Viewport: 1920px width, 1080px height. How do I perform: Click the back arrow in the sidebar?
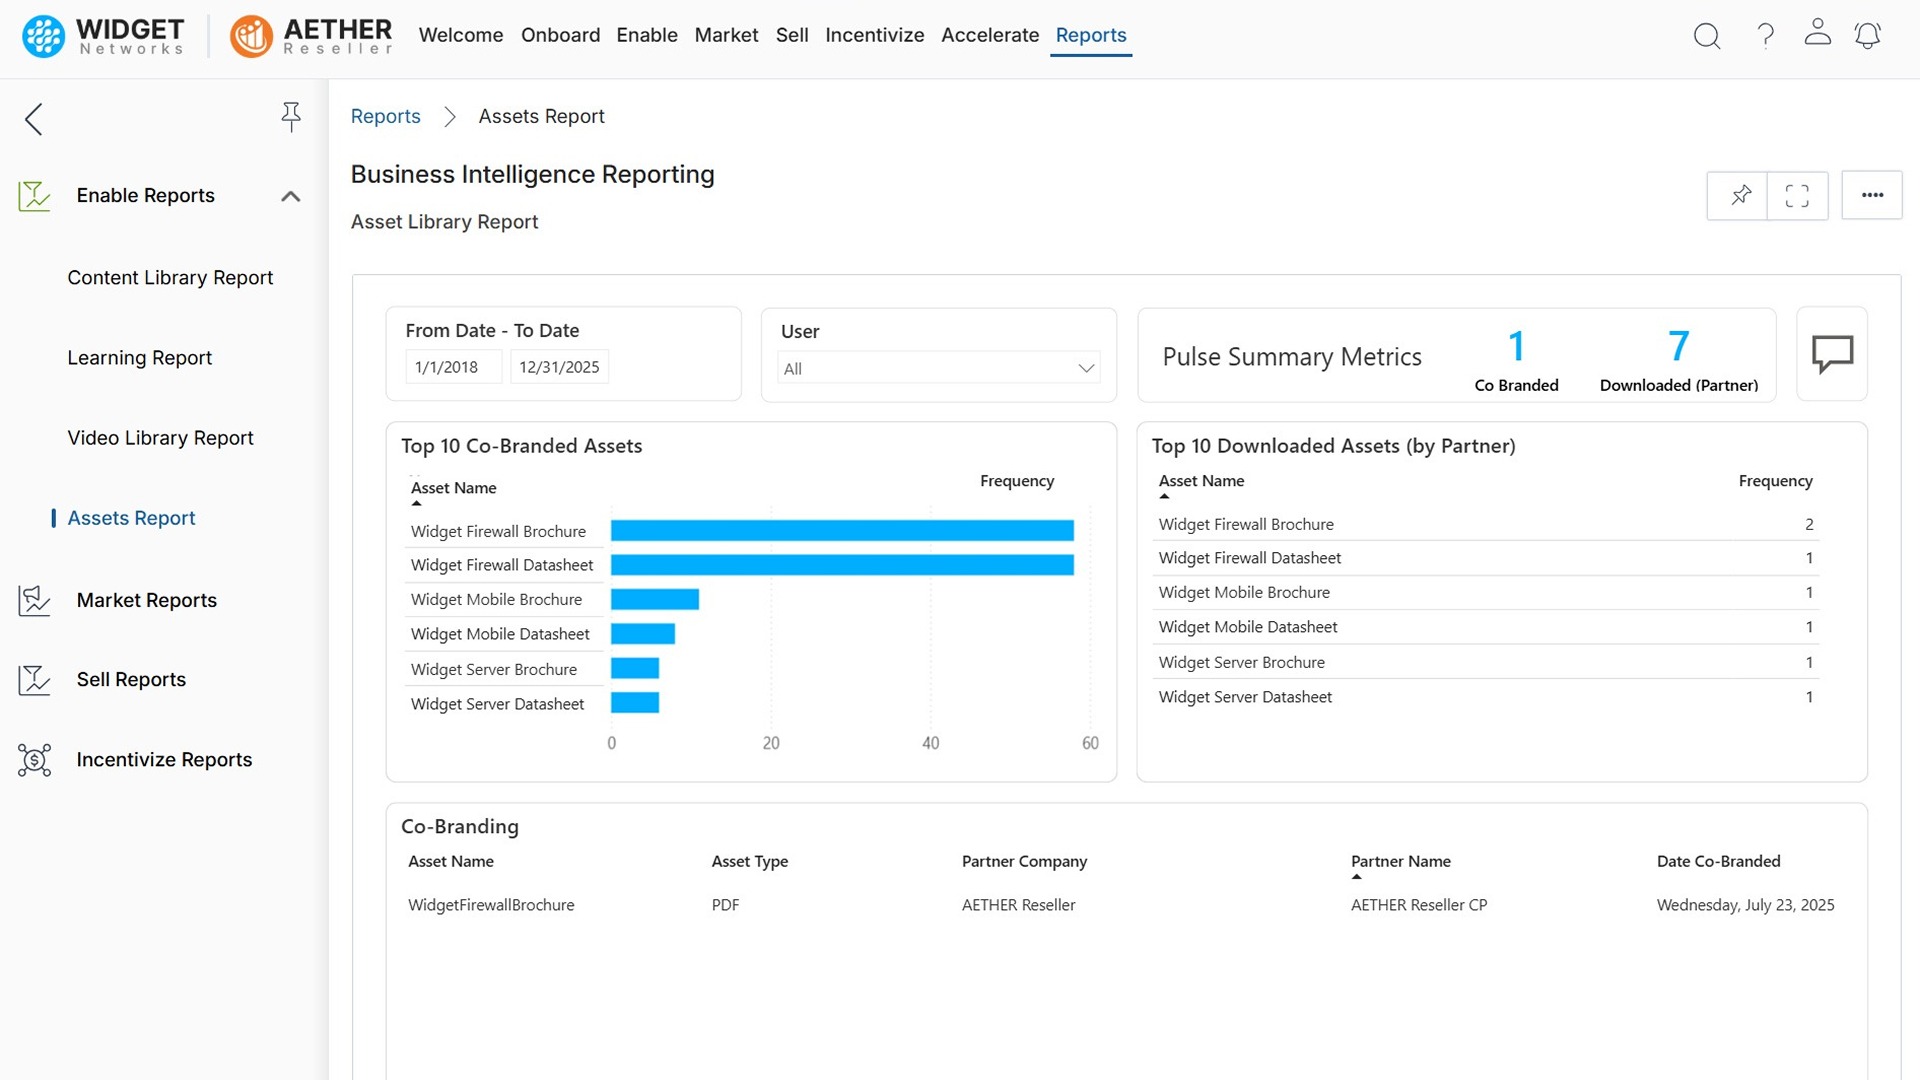click(x=33, y=119)
